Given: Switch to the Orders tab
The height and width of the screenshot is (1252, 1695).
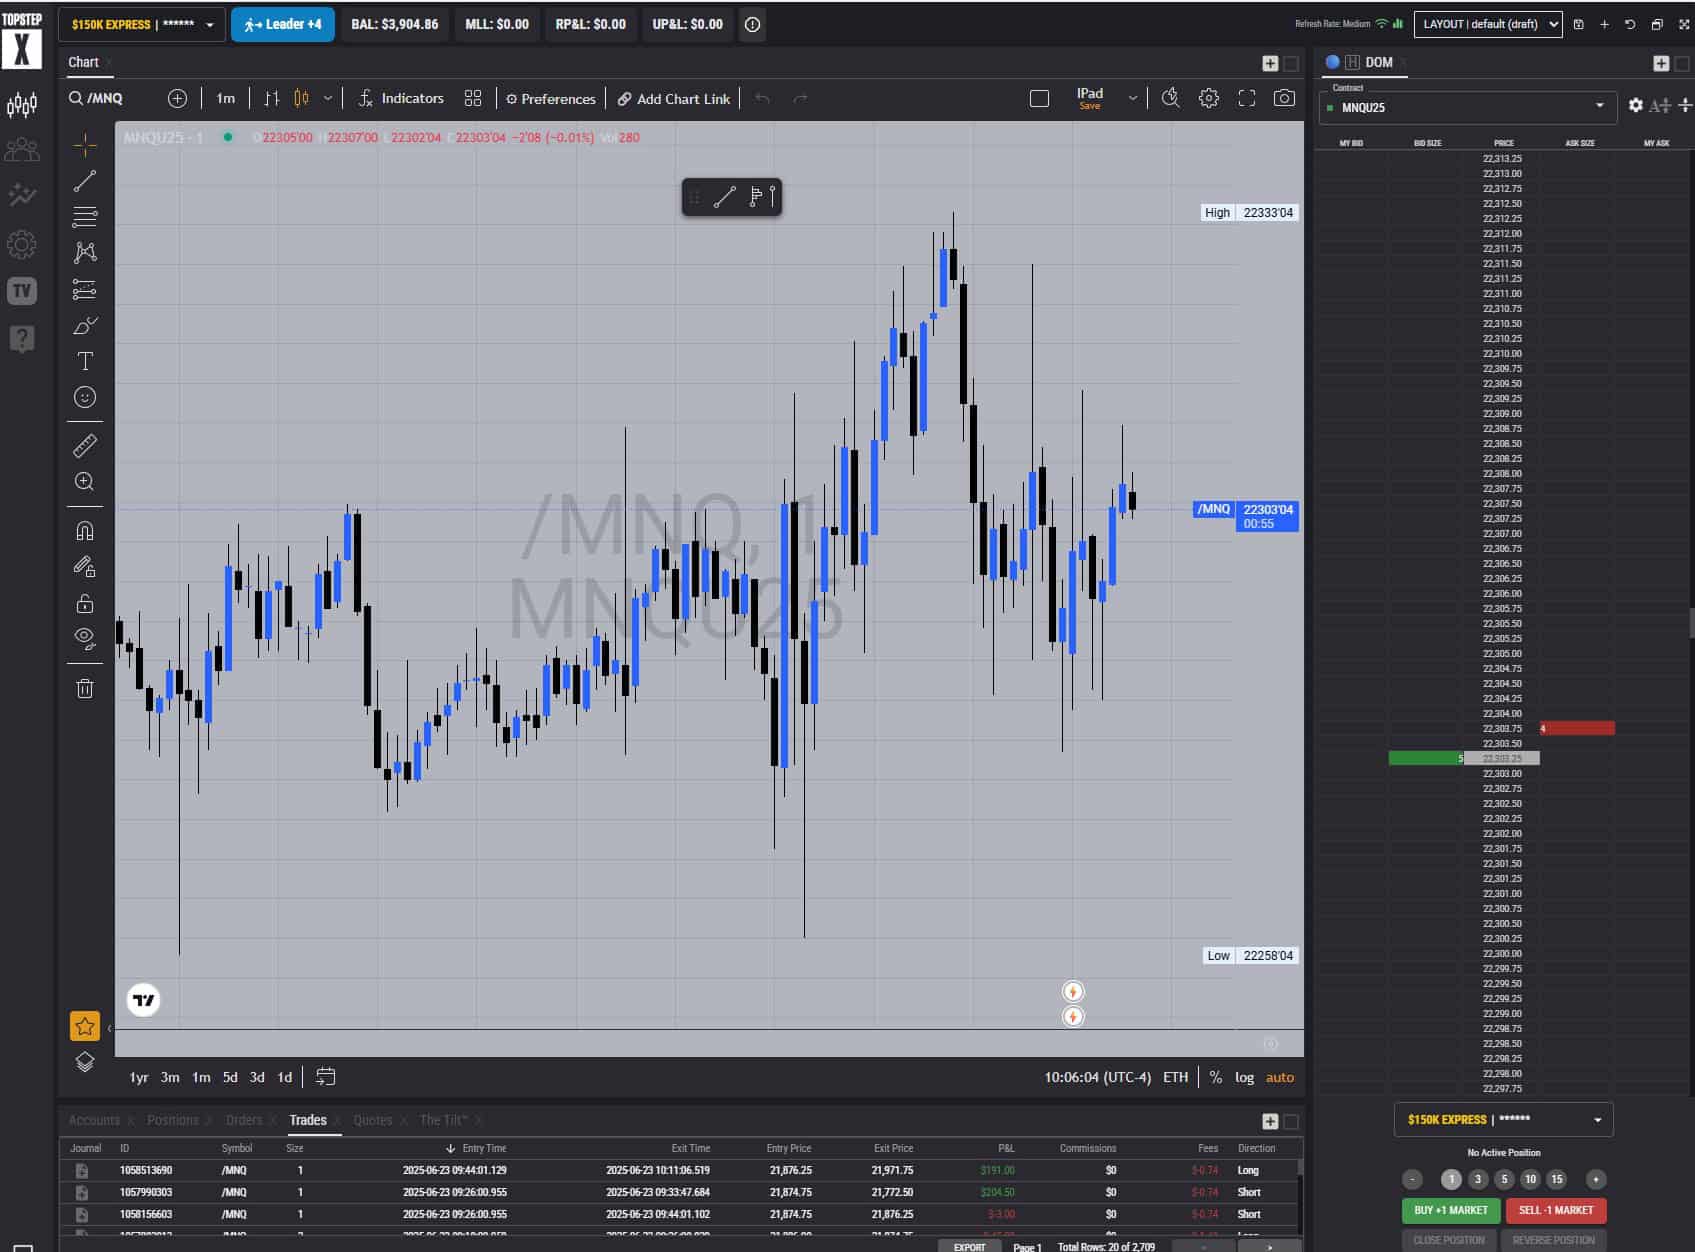Looking at the screenshot, I should (244, 1120).
